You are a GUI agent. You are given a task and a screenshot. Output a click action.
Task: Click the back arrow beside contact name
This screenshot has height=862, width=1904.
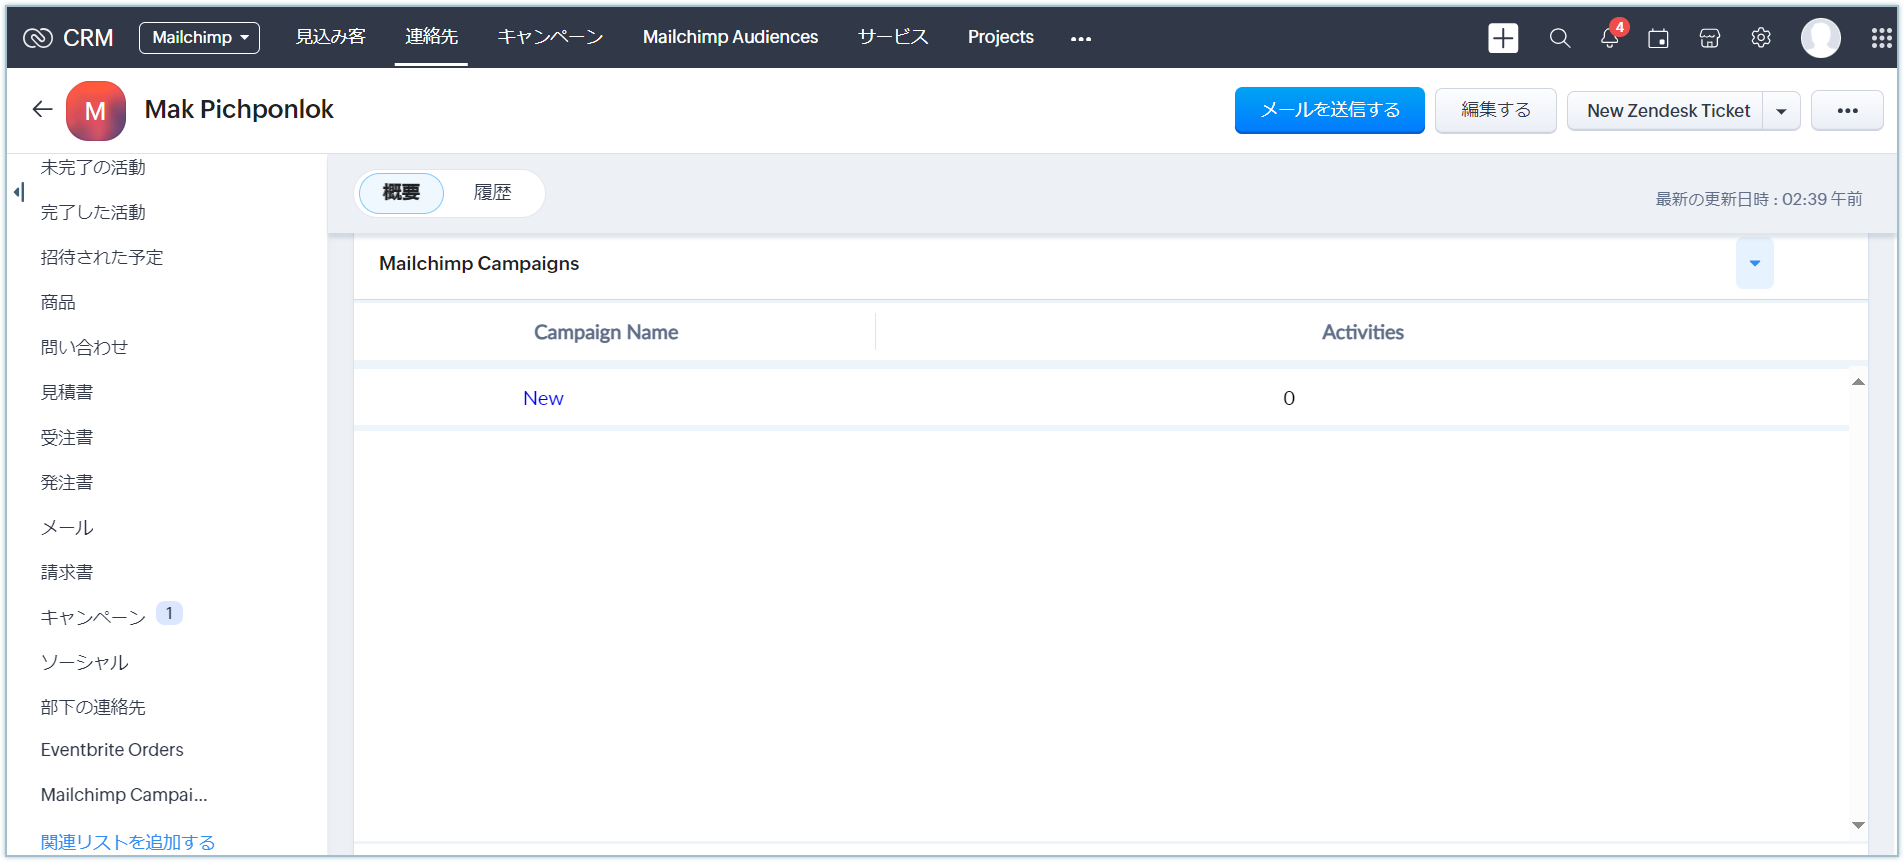point(42,109)
